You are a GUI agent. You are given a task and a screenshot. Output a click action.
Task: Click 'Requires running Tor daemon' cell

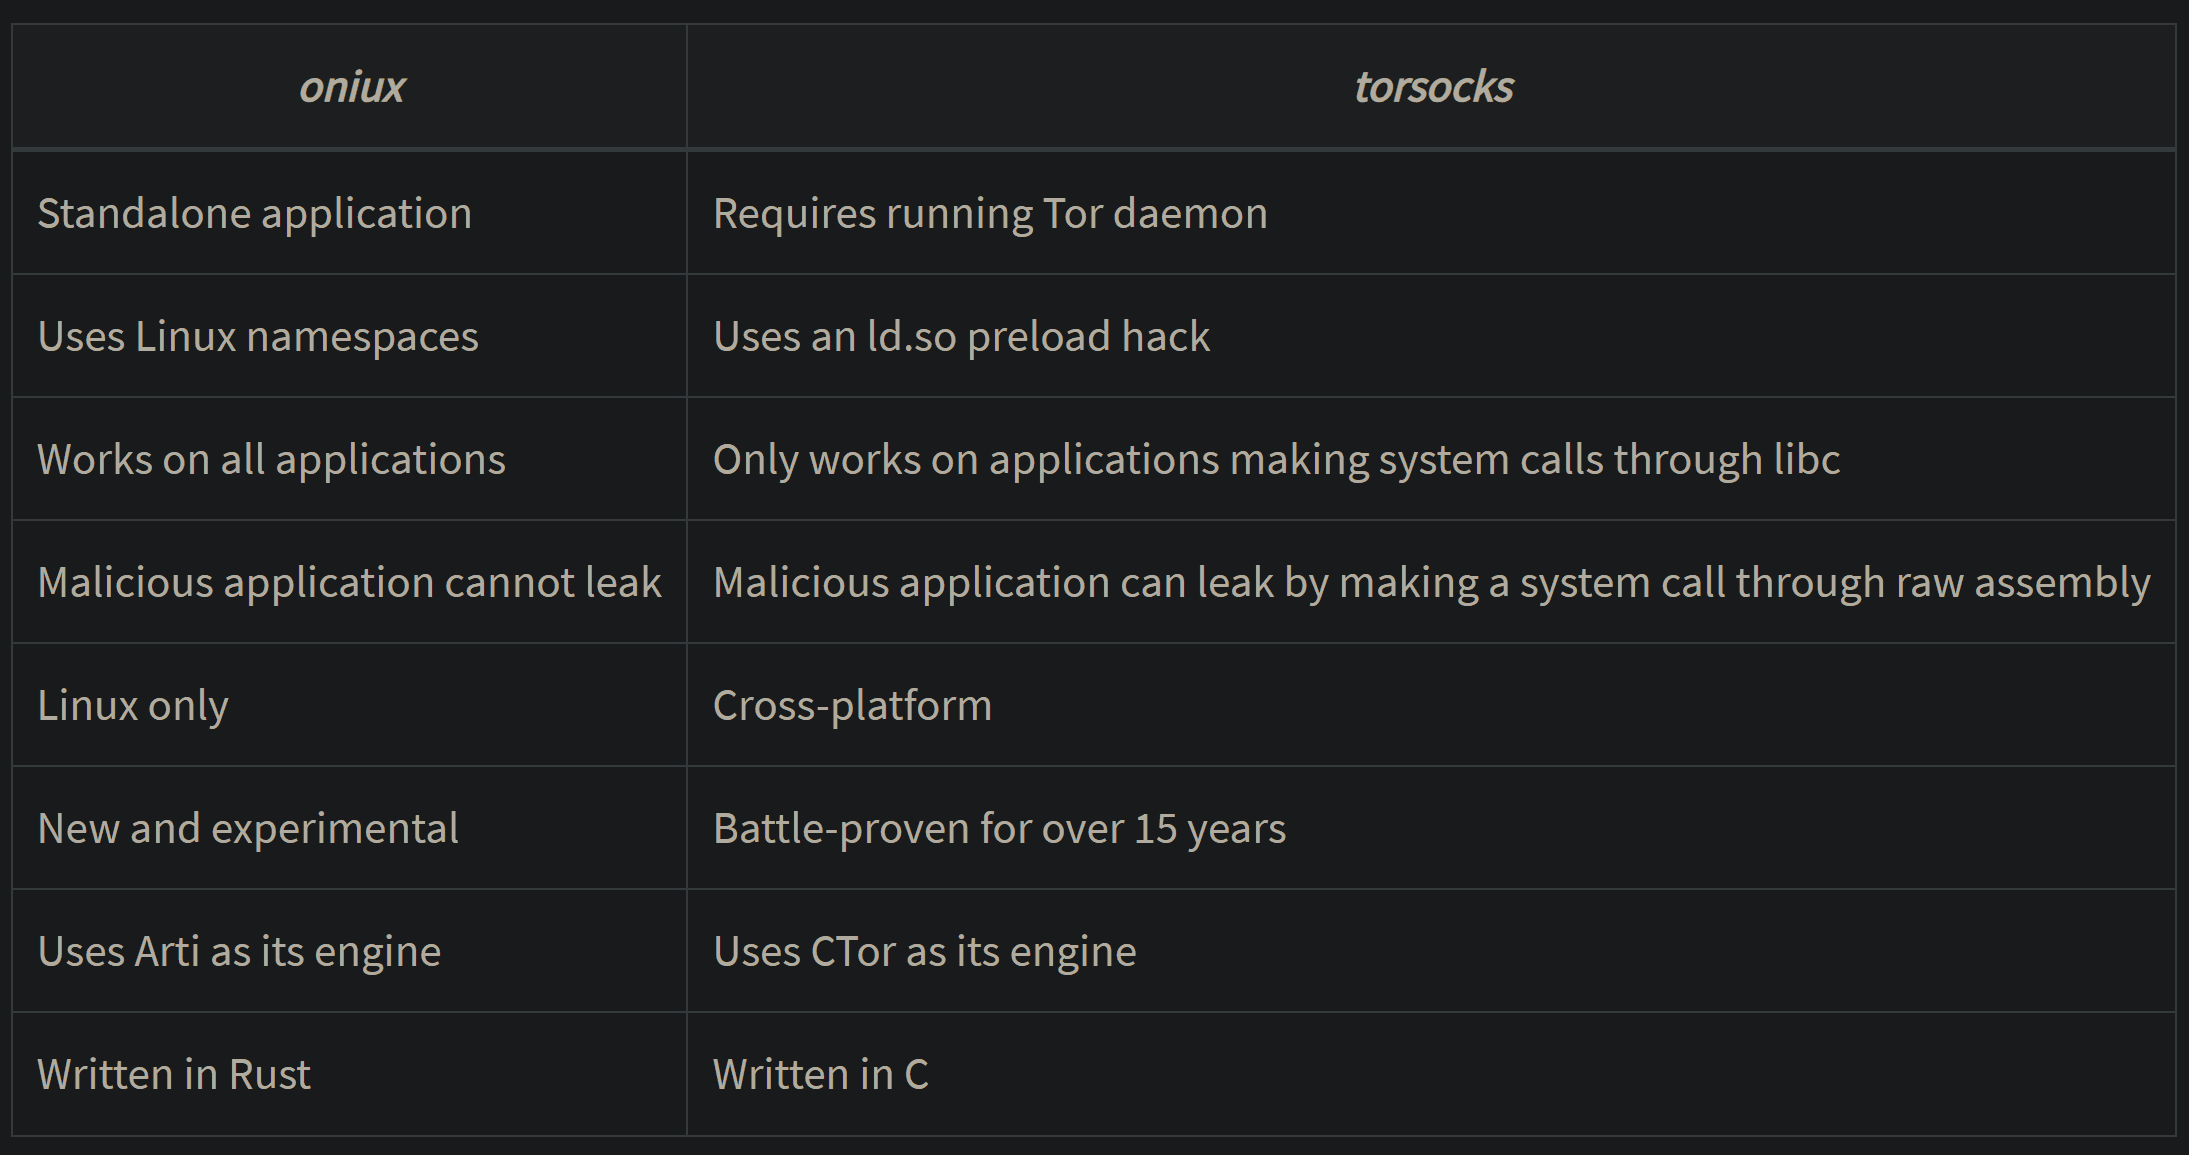[990, 213]
